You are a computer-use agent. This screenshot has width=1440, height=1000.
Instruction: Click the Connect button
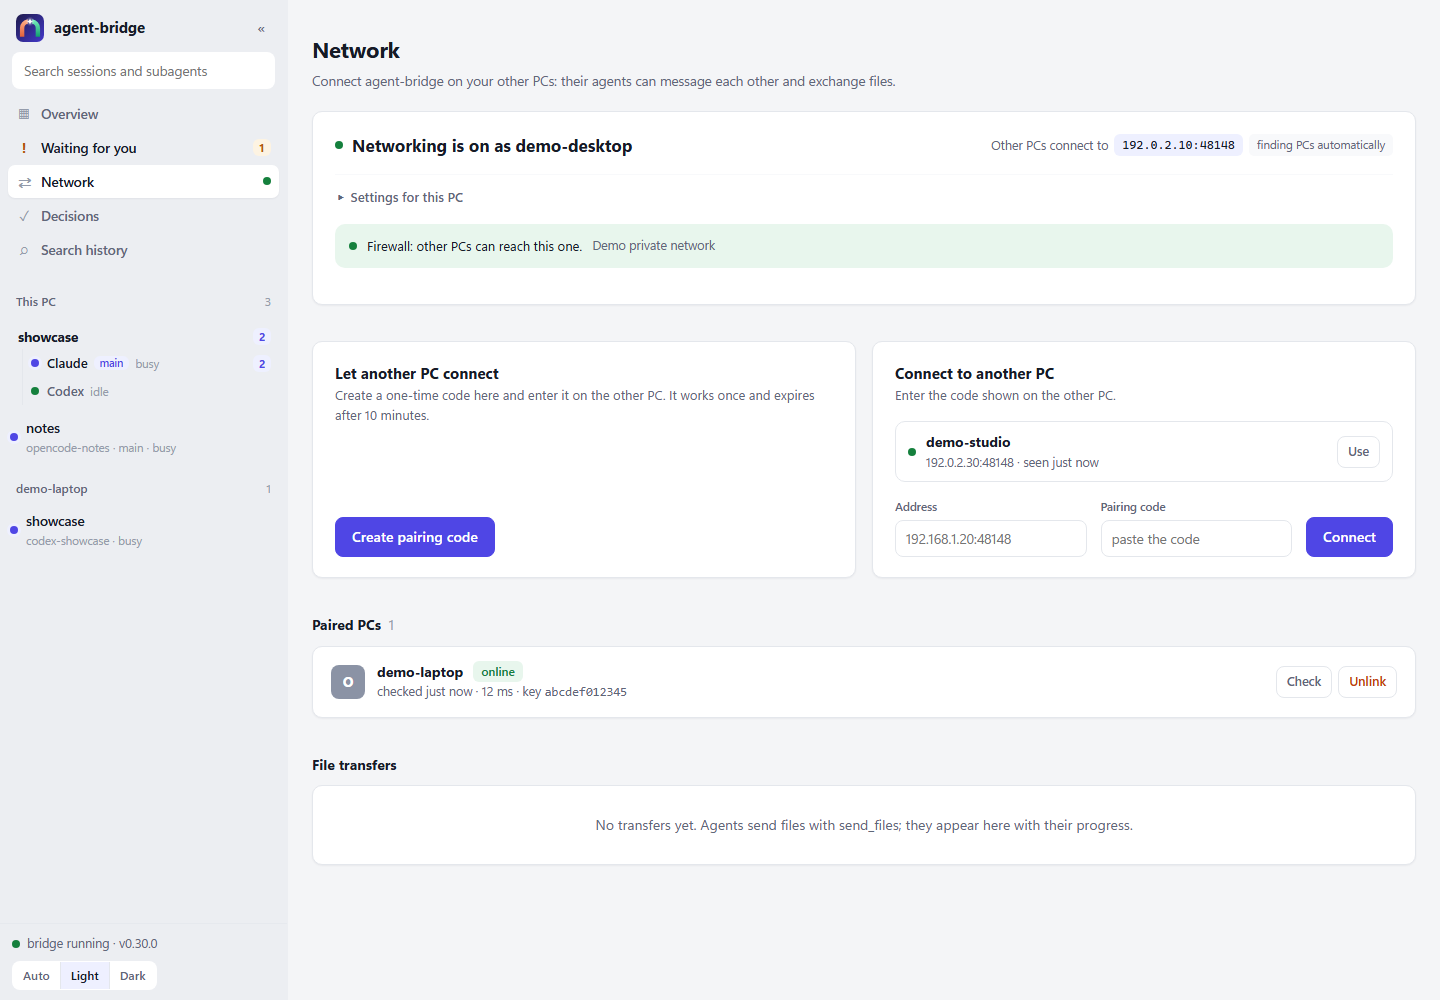1349,537
